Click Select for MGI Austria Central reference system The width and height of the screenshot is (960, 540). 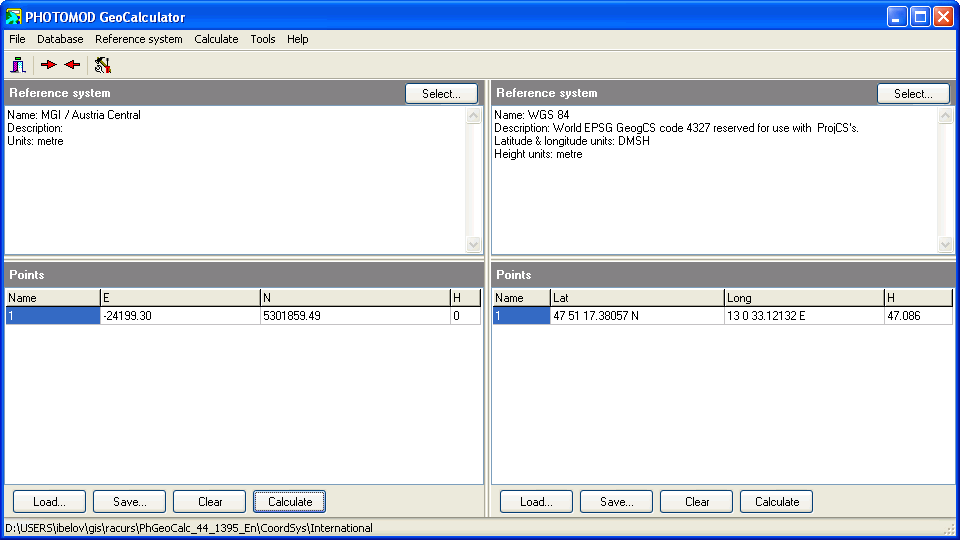click(x=441, y=94)
